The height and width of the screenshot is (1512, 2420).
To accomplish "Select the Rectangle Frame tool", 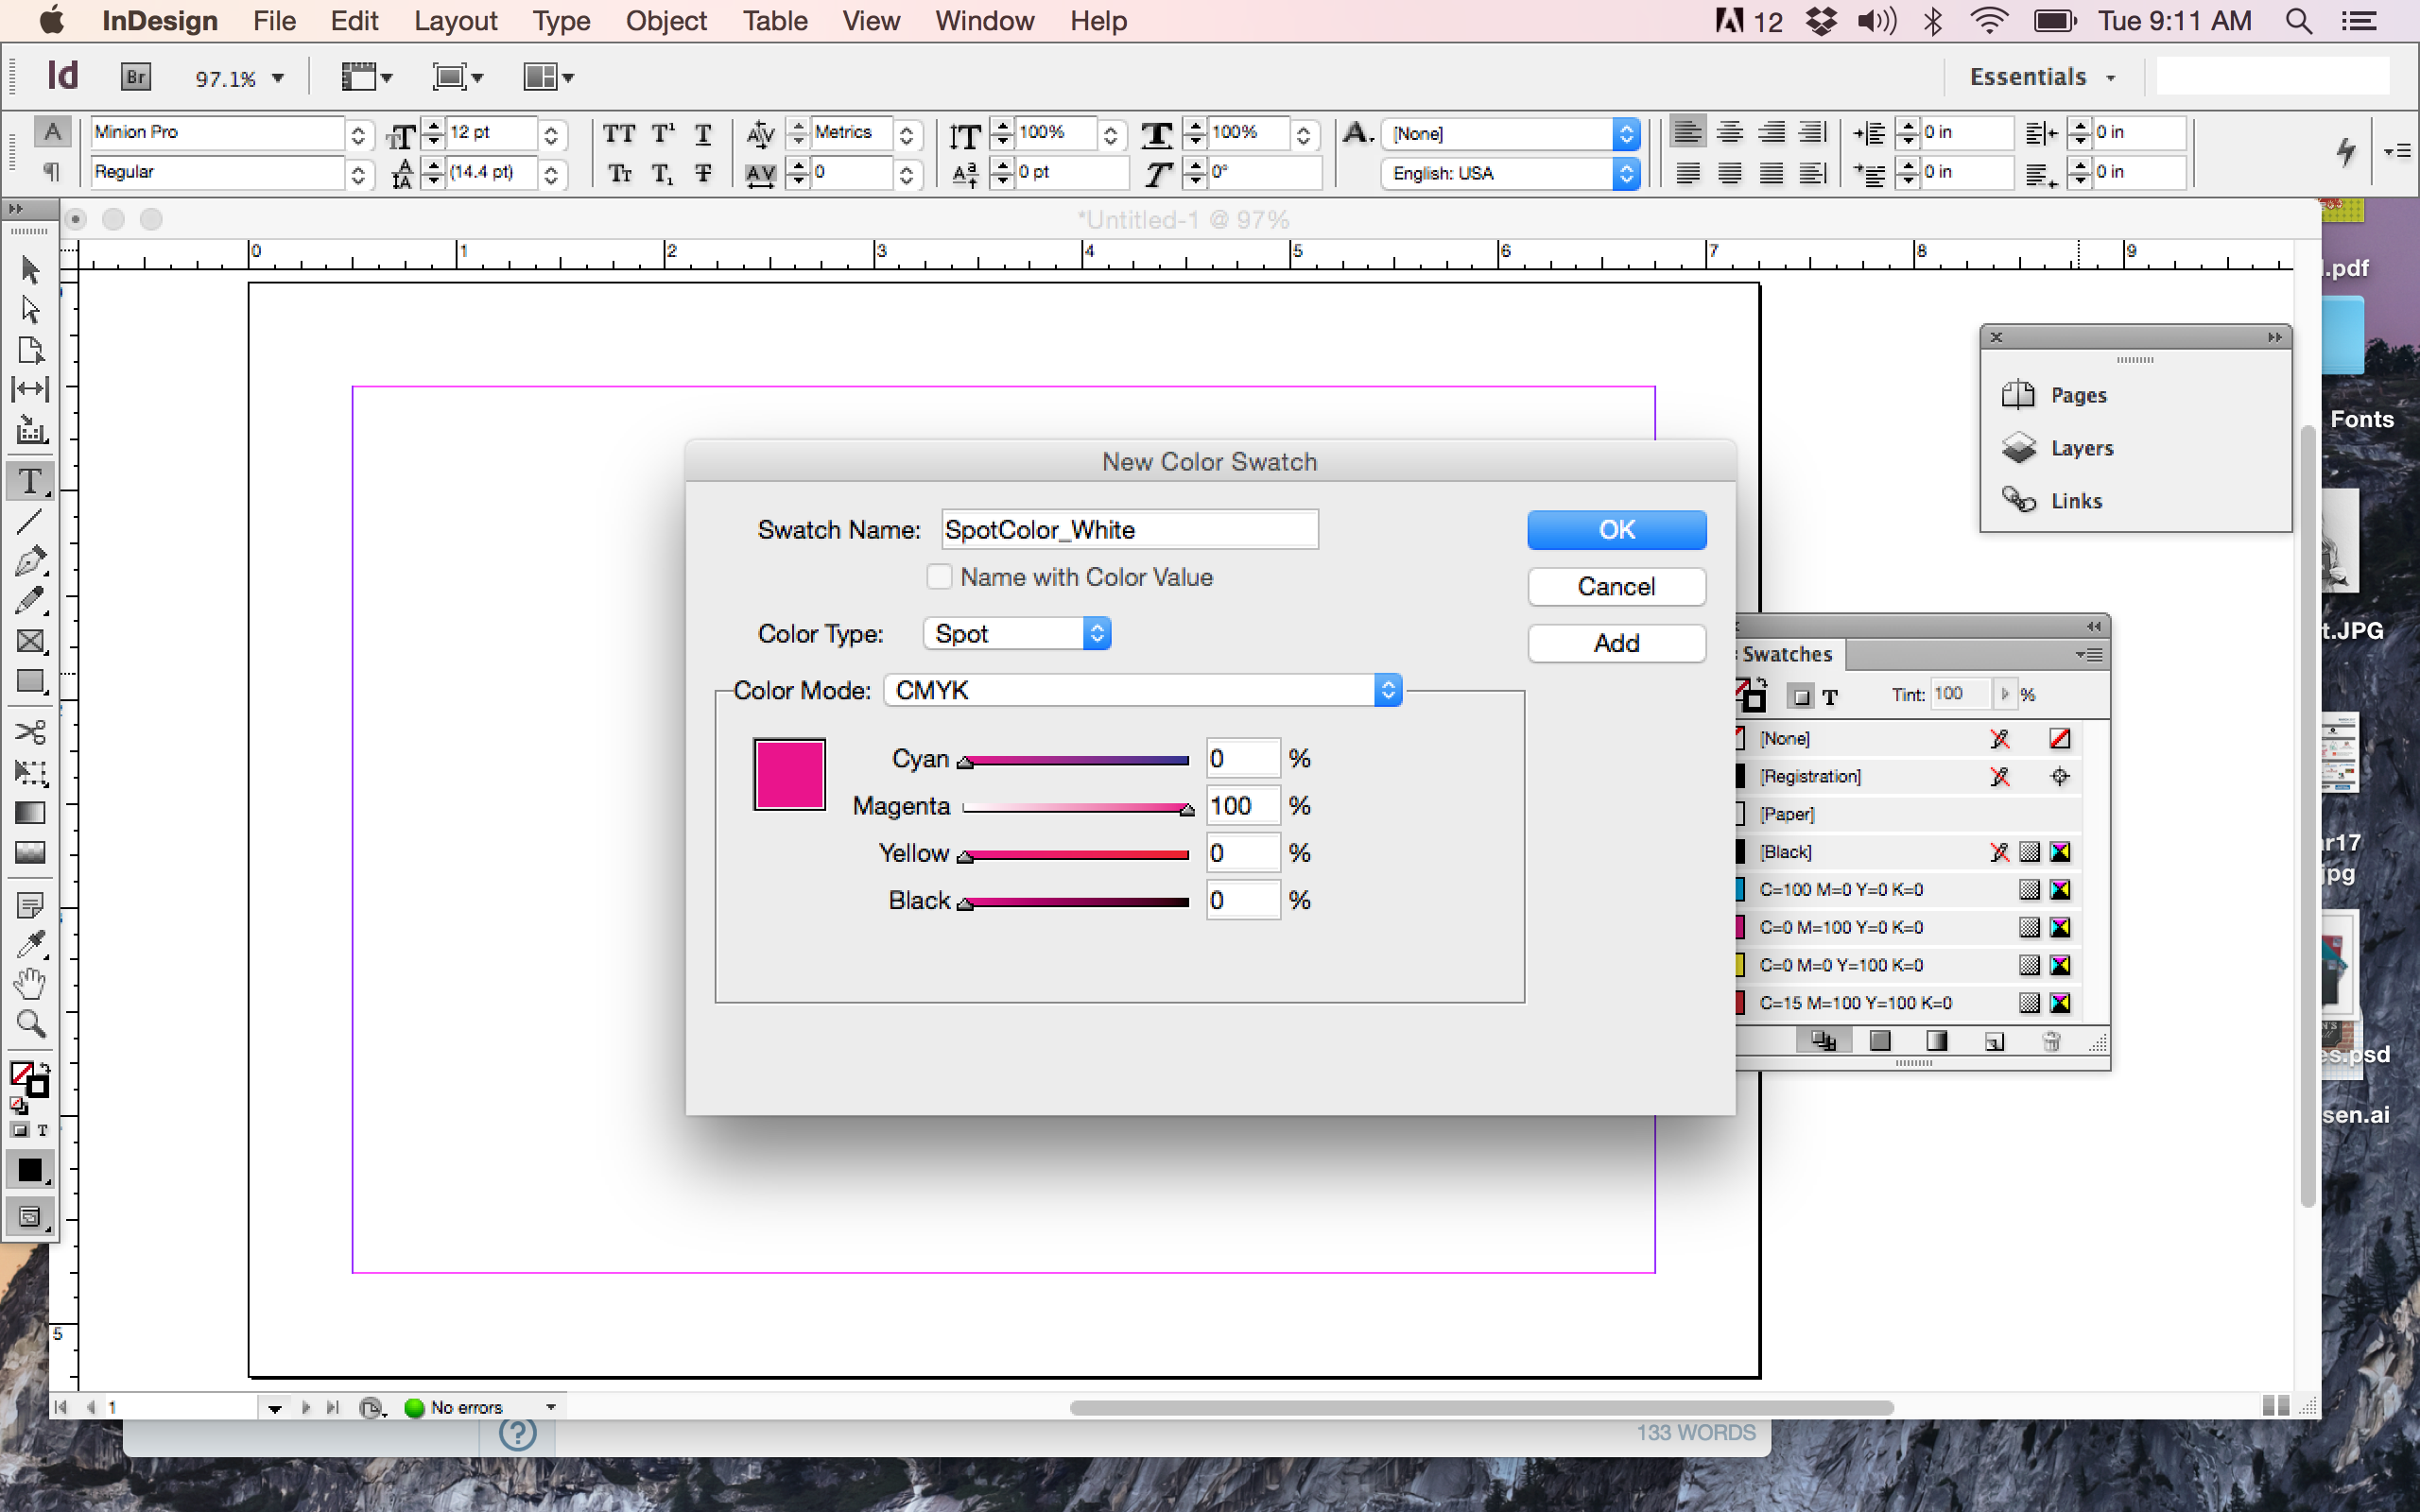I will click(30, 641).
